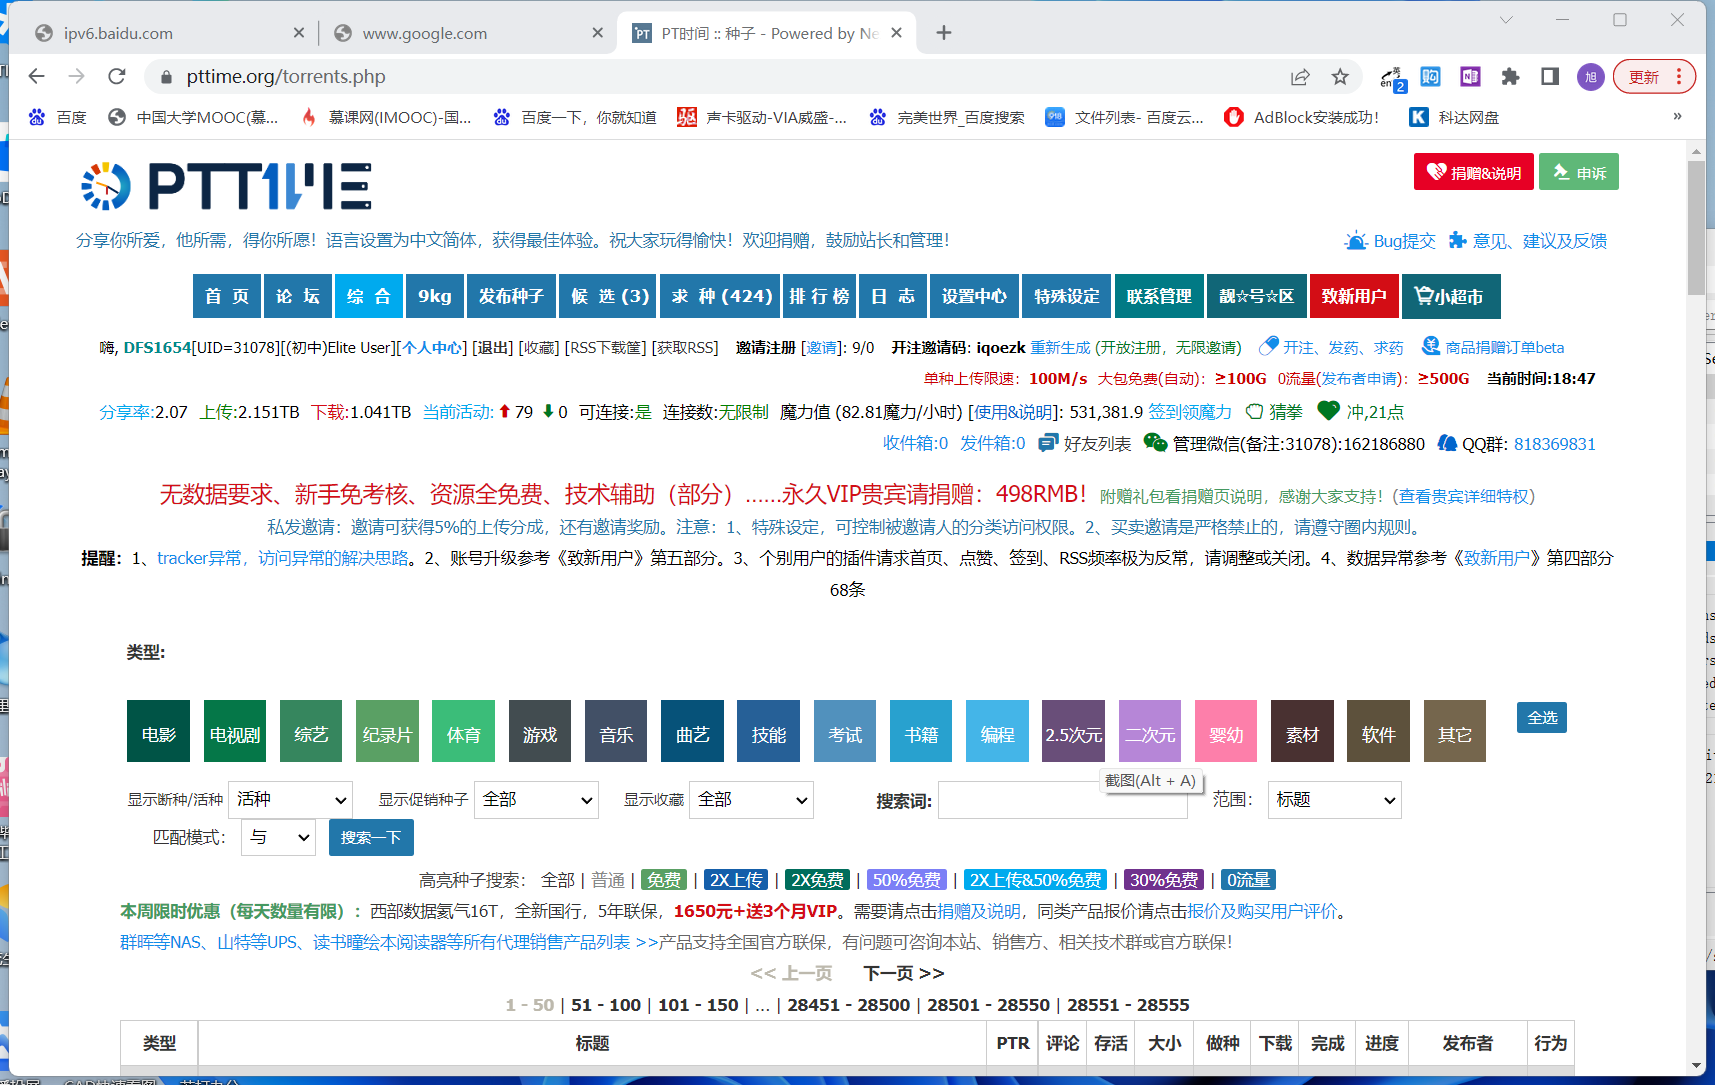This screenshot has height=1085, width=1715.
Task: Open the 匹配模式 dropdown
Action: pos(278,837)
